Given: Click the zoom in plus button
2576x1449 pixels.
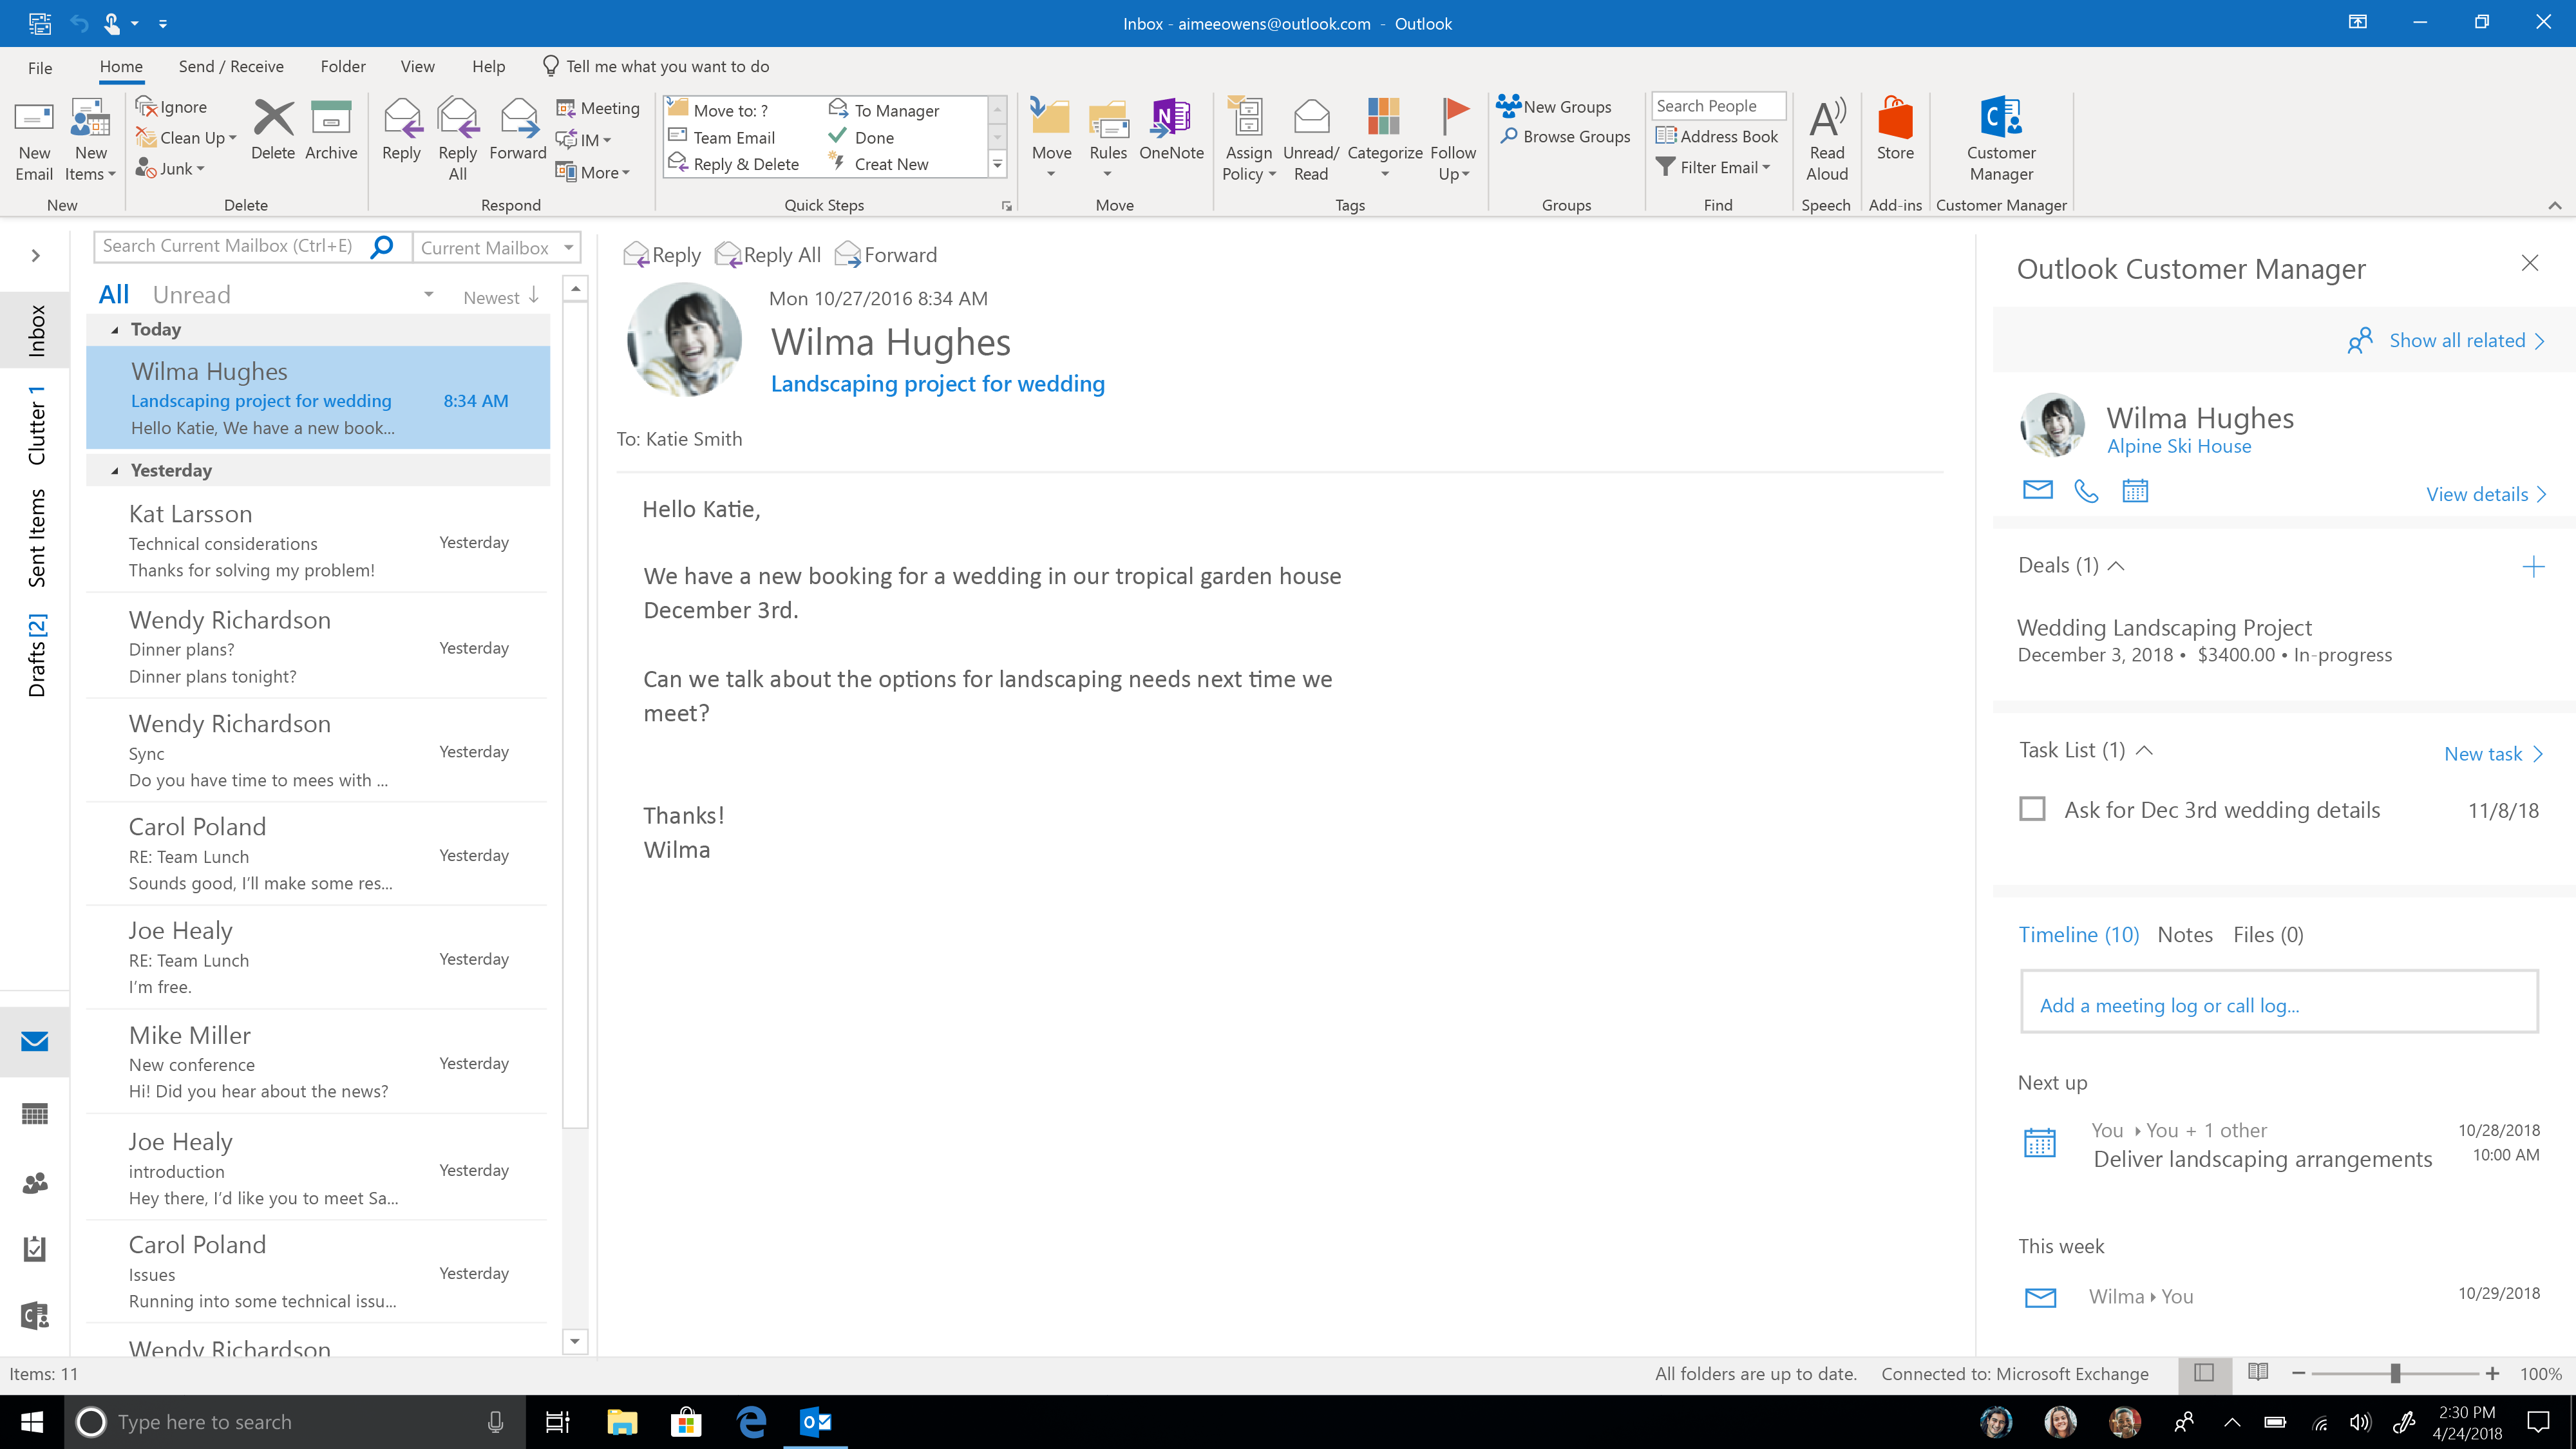Looking at the screenshot, I should click(x=2492, y=1373).
